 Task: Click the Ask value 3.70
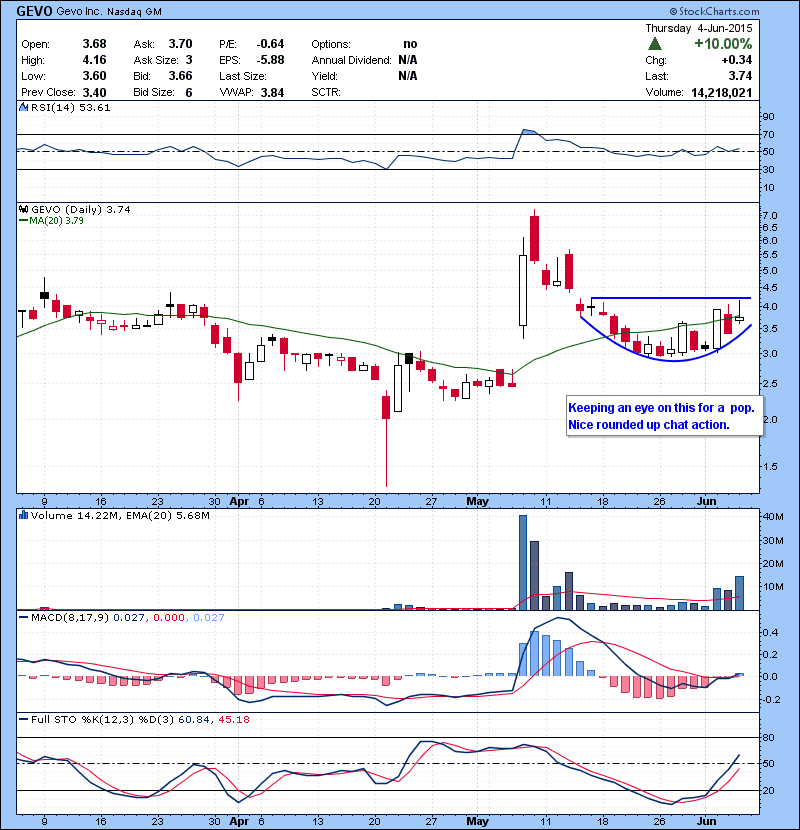coord(181,44)
